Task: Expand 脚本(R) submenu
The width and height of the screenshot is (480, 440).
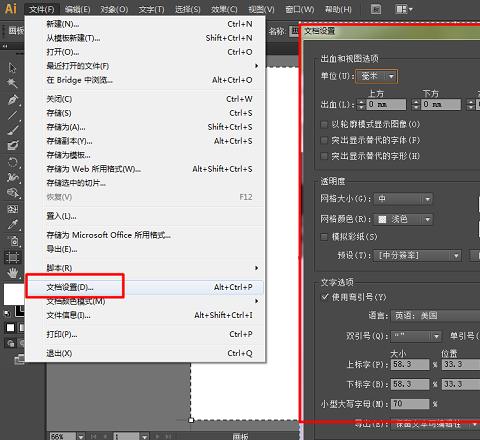Action: [x=145, y=268]
